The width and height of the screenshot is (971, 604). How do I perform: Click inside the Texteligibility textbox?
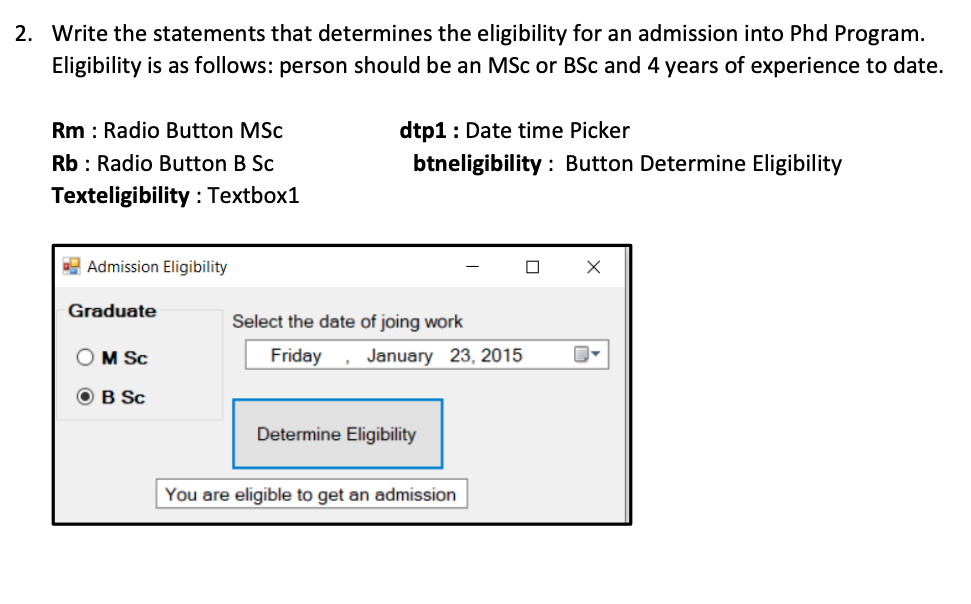click(x=310, y=493)
